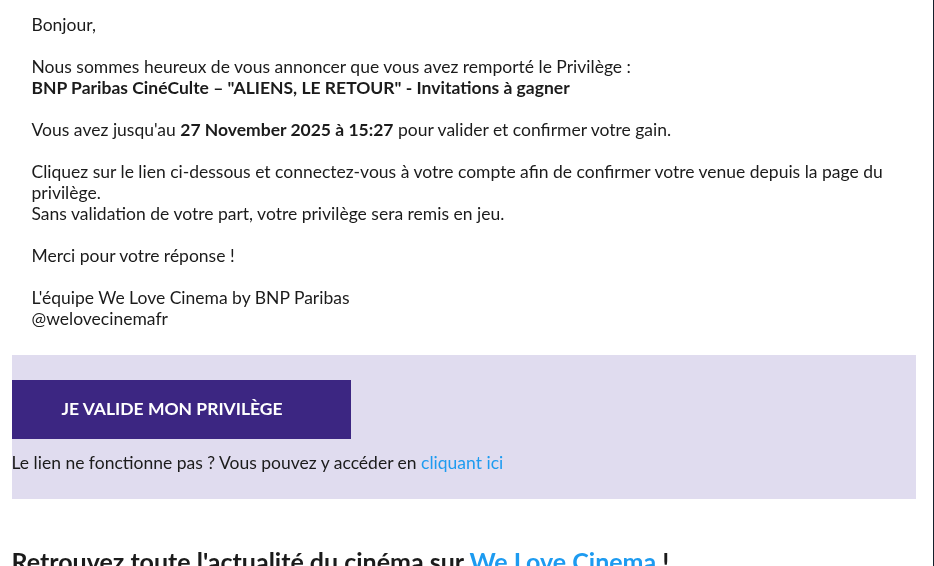Click the "Invitations à gagner" bold text

[x=492, y=88]
